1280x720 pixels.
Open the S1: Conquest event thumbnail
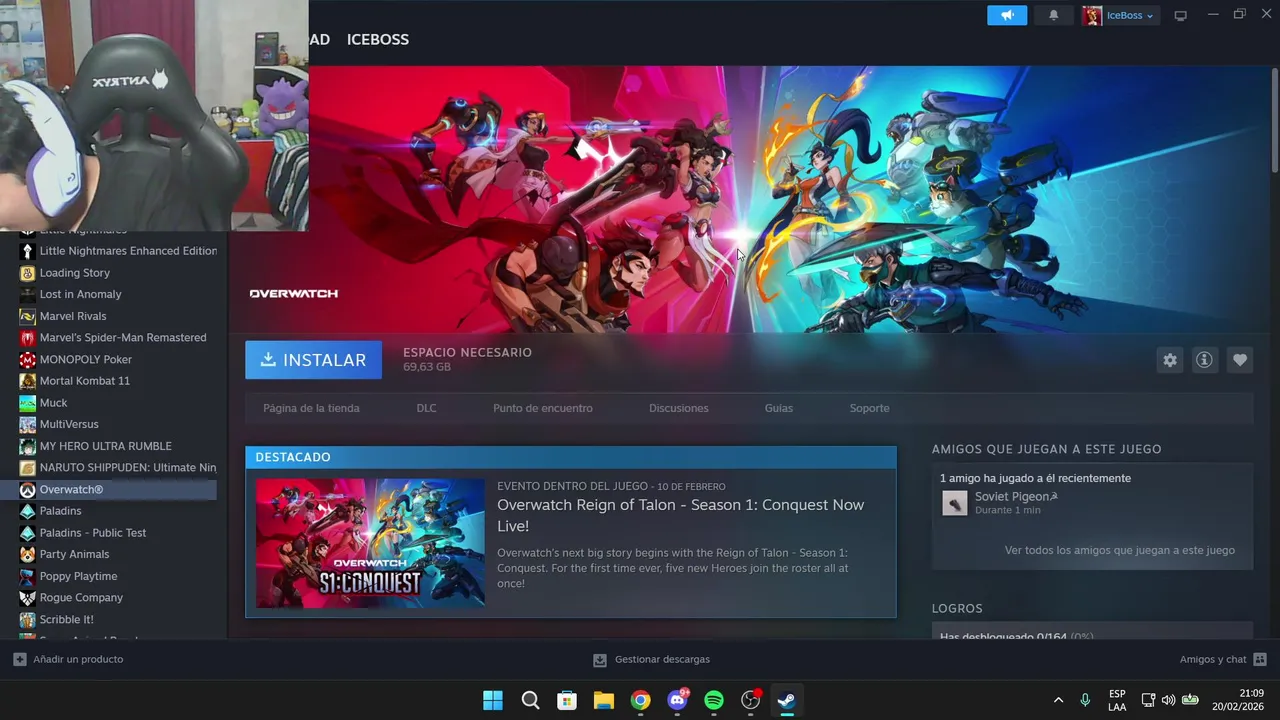pos(370,543)
